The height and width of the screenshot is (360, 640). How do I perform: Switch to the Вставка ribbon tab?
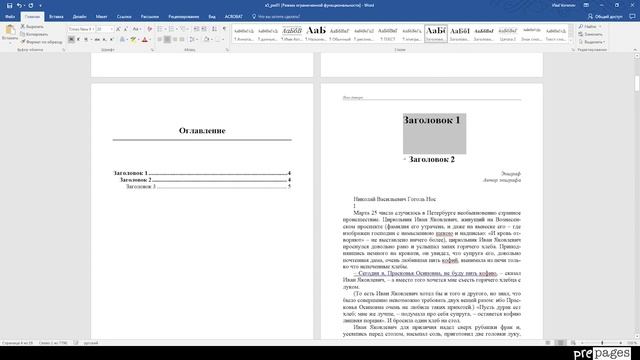coord(56,17)
